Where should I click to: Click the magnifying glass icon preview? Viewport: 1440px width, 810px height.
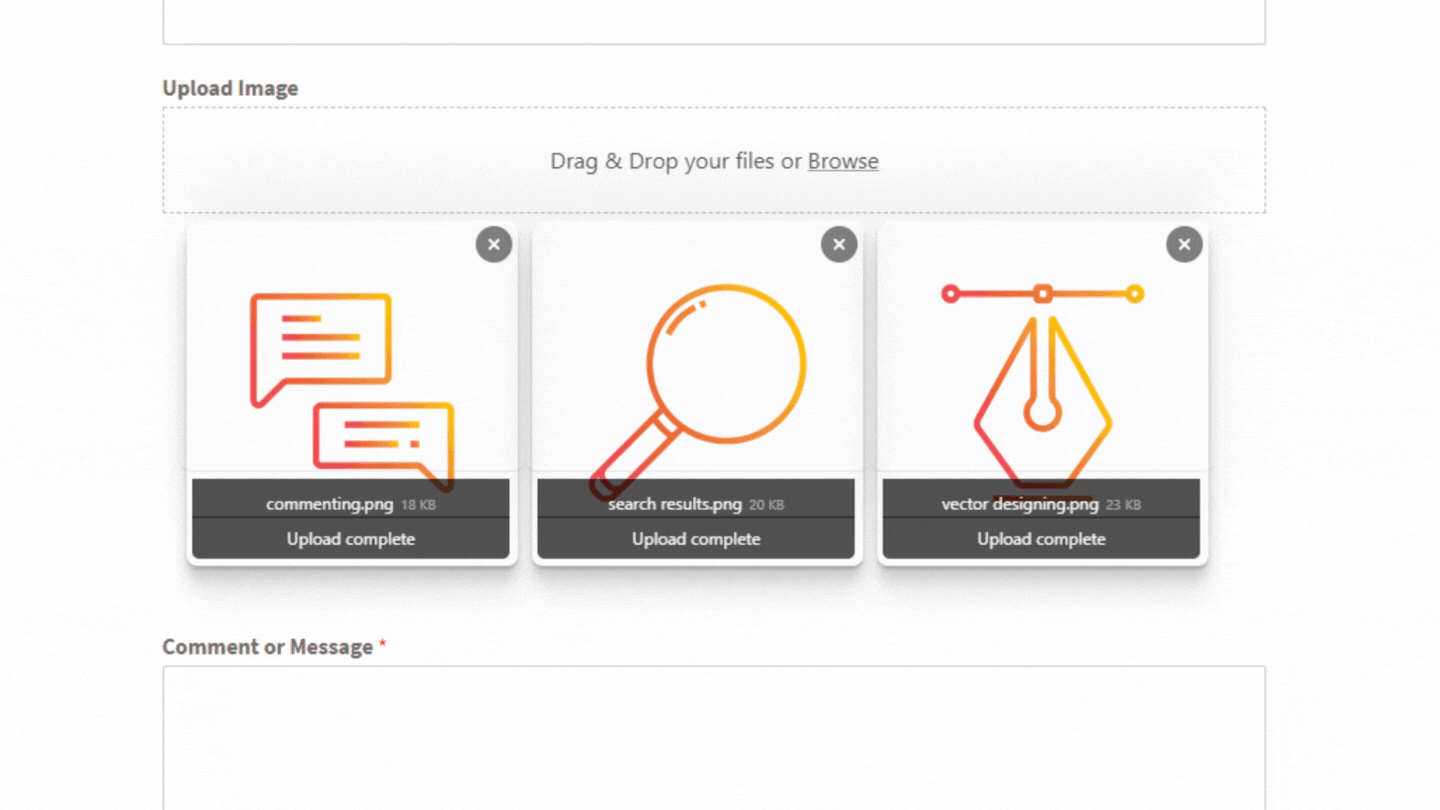[697, 392]
